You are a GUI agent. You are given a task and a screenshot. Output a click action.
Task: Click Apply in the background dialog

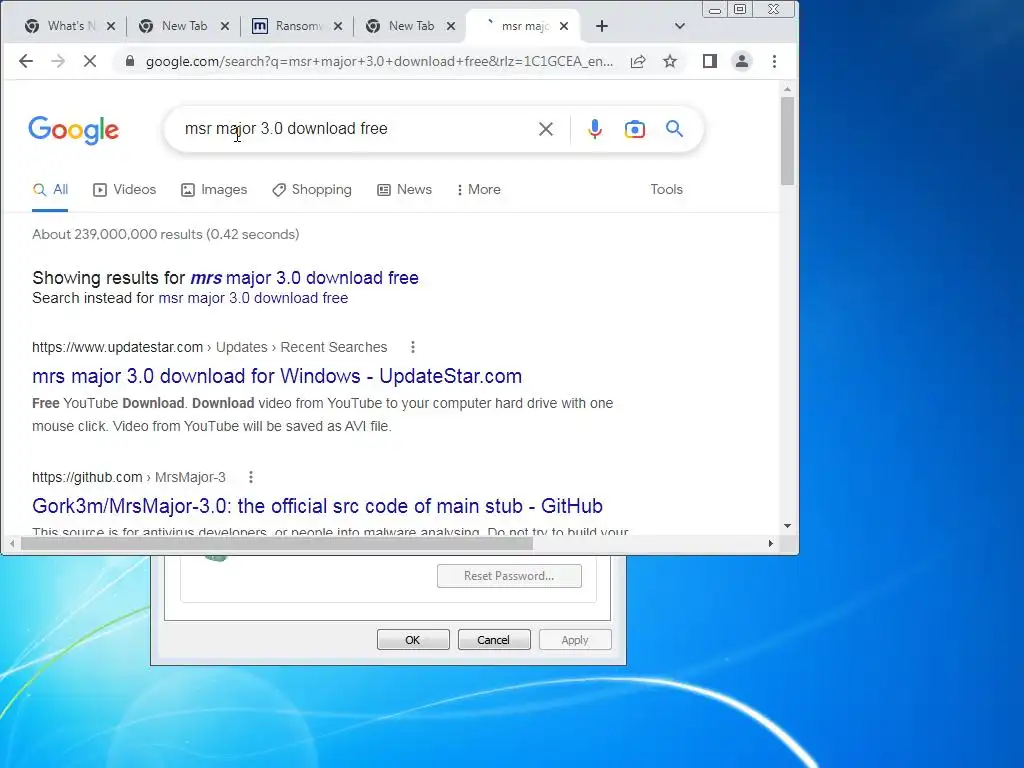[575, 640]
